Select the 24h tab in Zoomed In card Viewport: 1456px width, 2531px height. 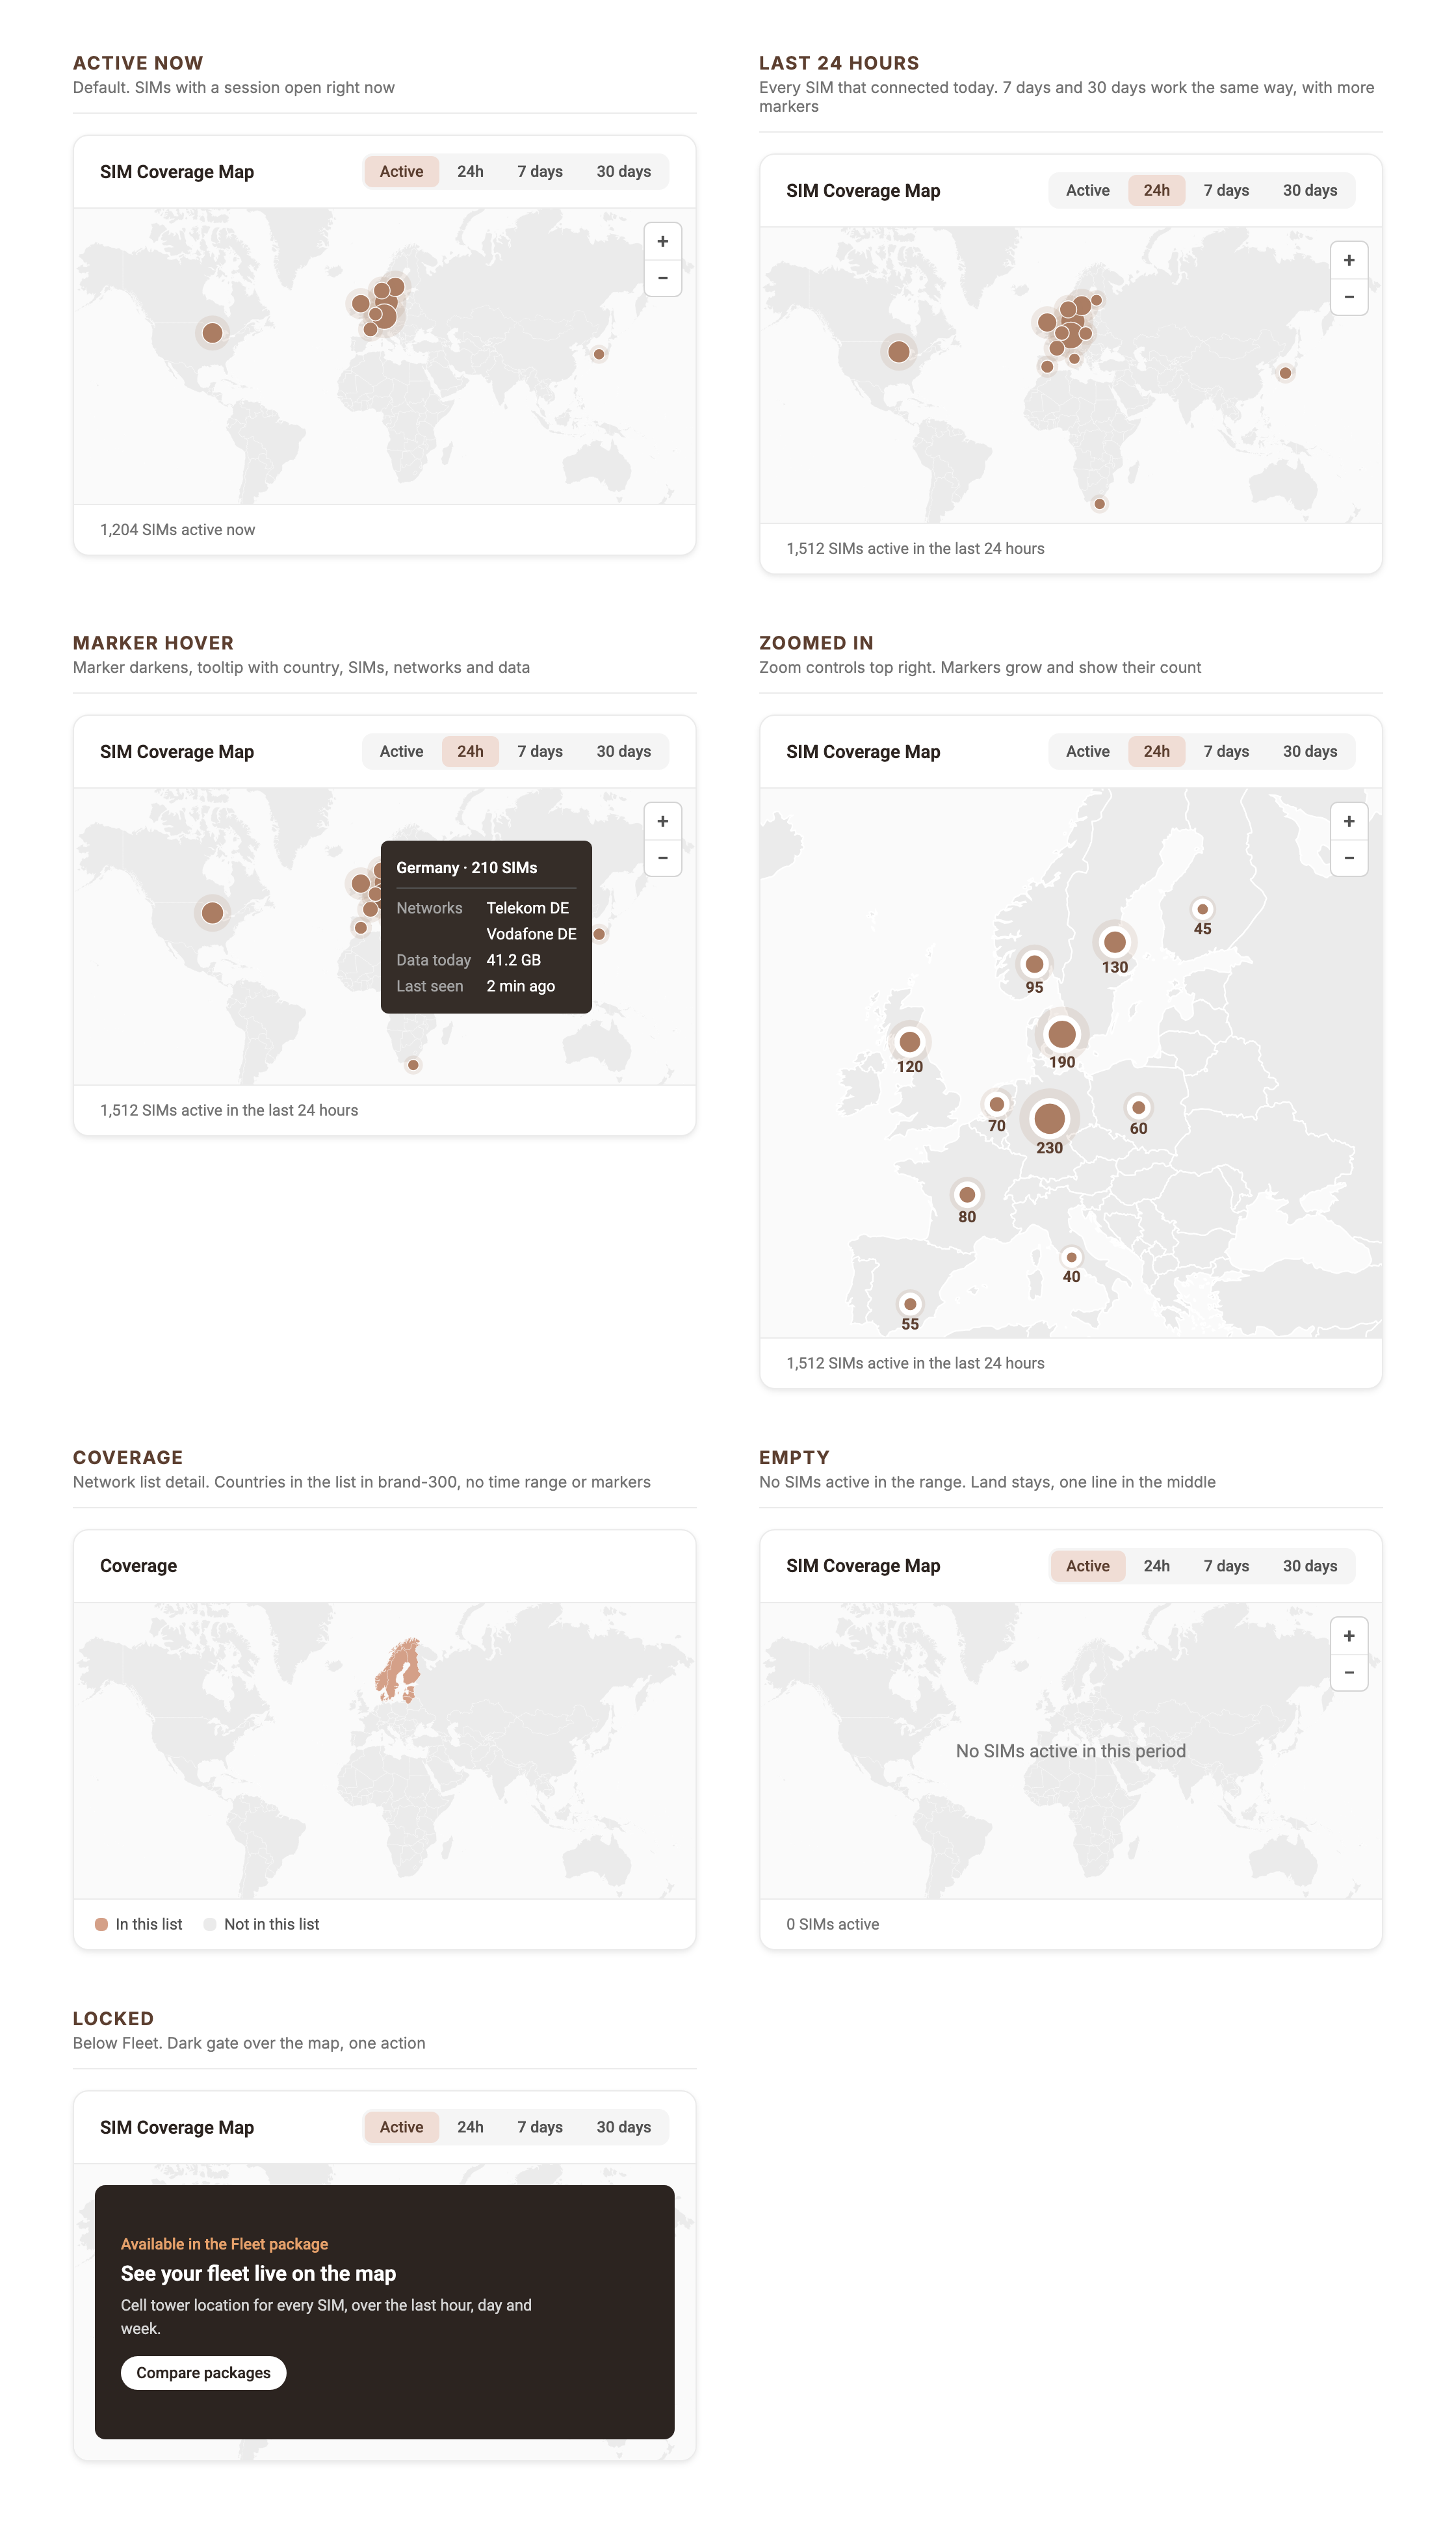[x=1156, y=751]
